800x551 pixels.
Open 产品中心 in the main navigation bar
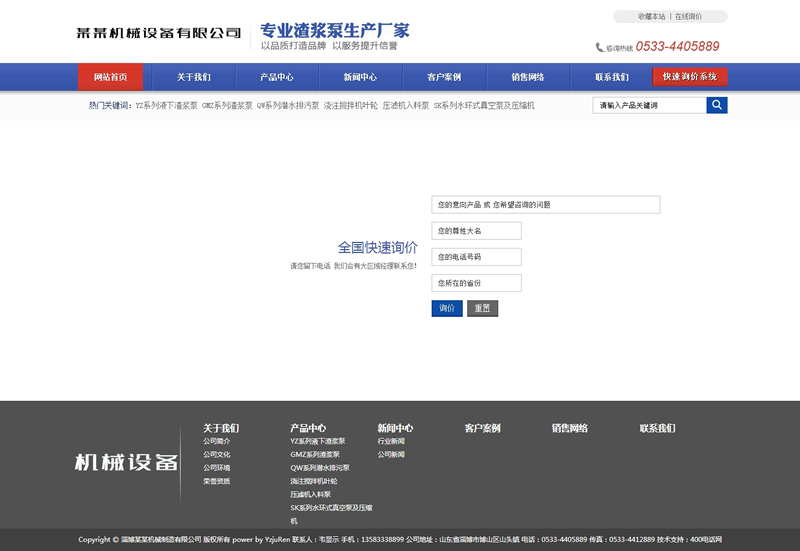click(x=276, y=77)
